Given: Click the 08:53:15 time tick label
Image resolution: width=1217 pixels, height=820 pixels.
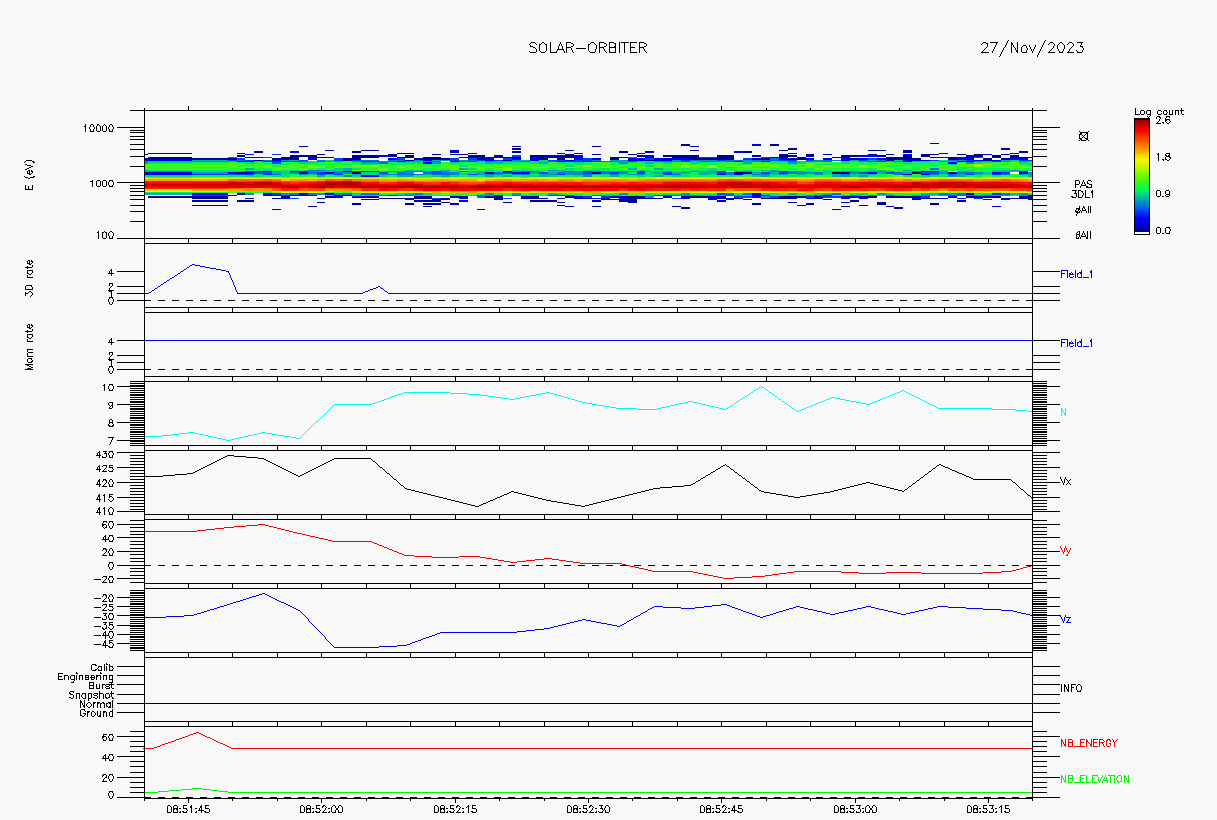Looking at the screenshot, I should 989,808.
